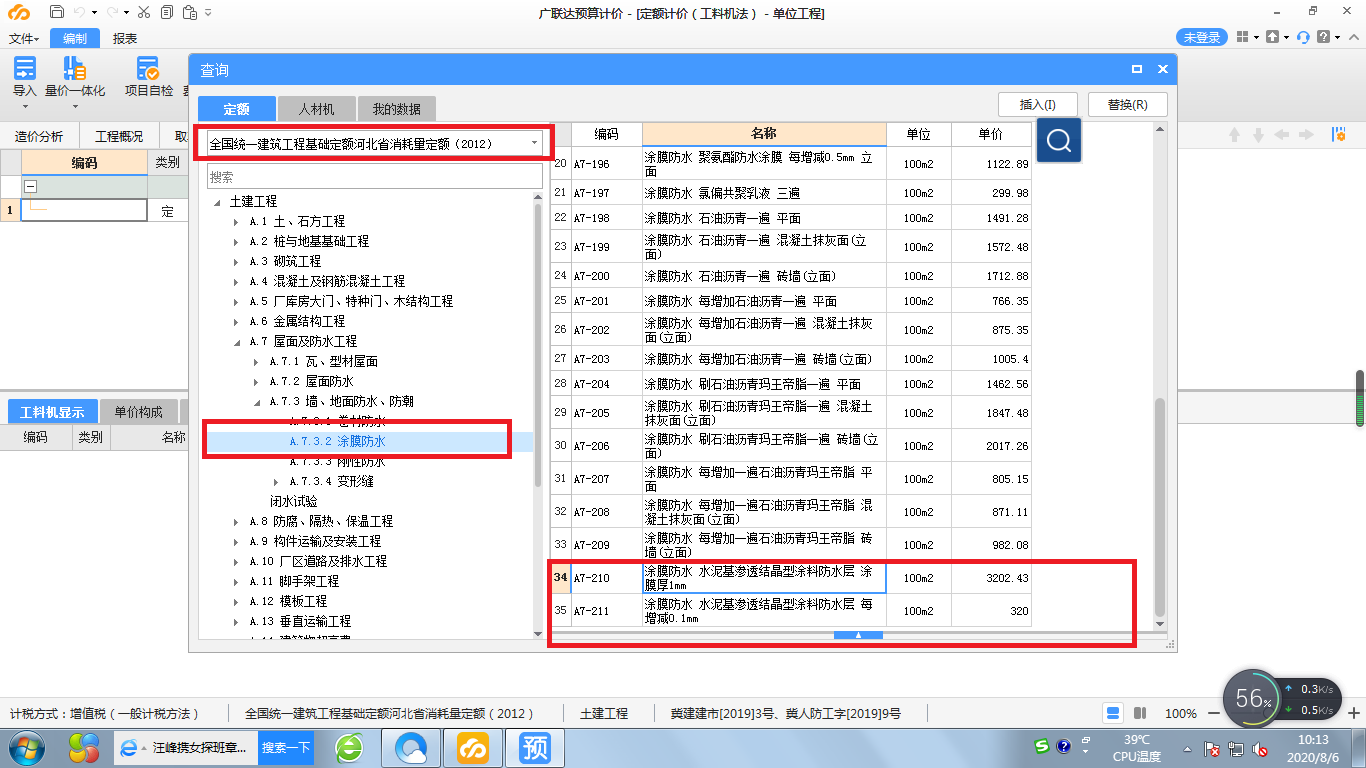Maximize the 查询 dialog

coord(1137,70)
